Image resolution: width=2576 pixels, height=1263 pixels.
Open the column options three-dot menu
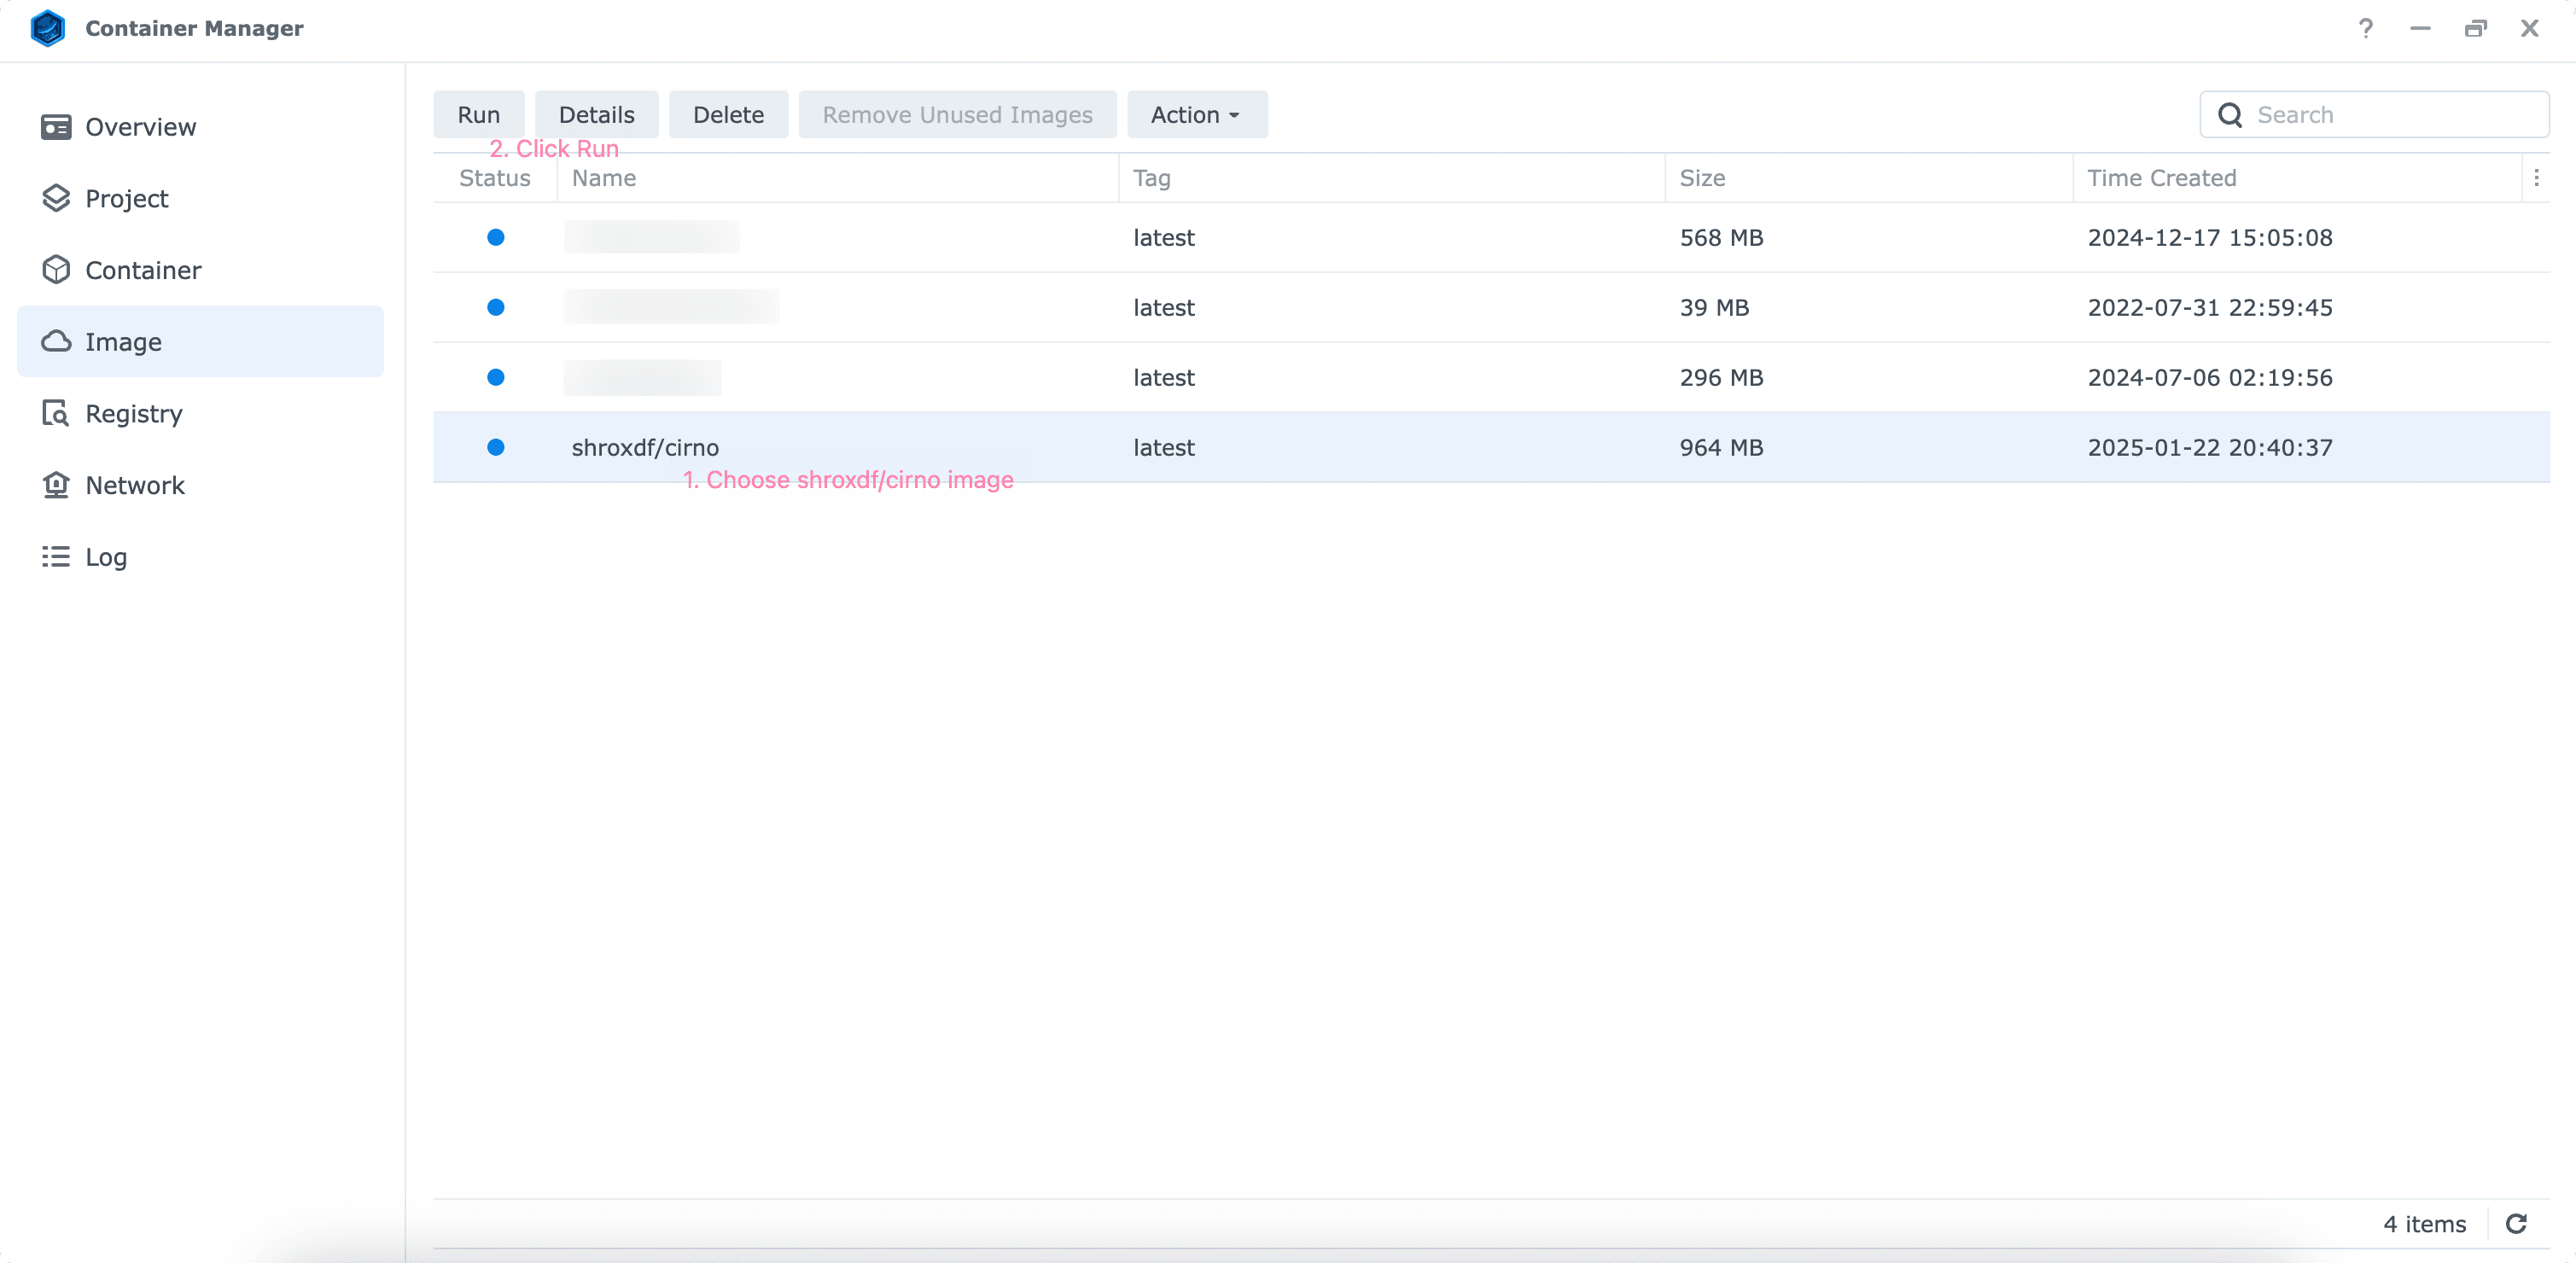(x=2536, y=178)
